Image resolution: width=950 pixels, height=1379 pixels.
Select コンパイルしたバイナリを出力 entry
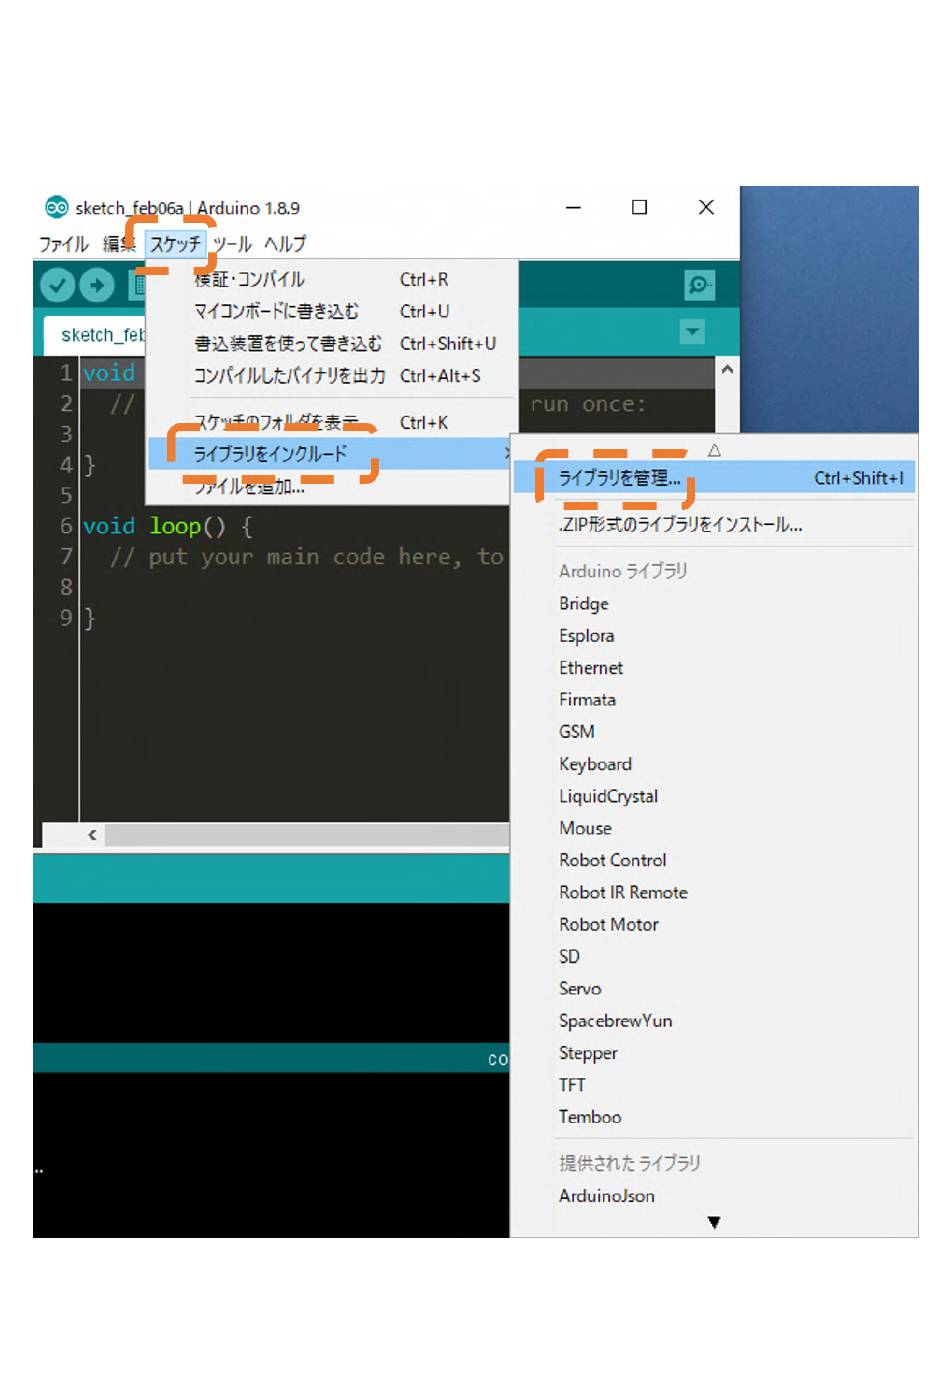point(332,375)
